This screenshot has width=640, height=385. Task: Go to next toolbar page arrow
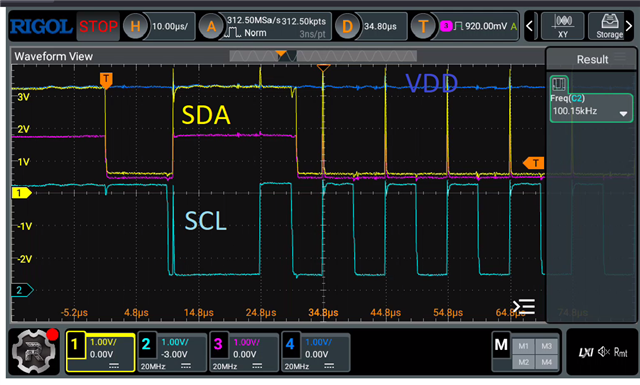pos(629,27)
